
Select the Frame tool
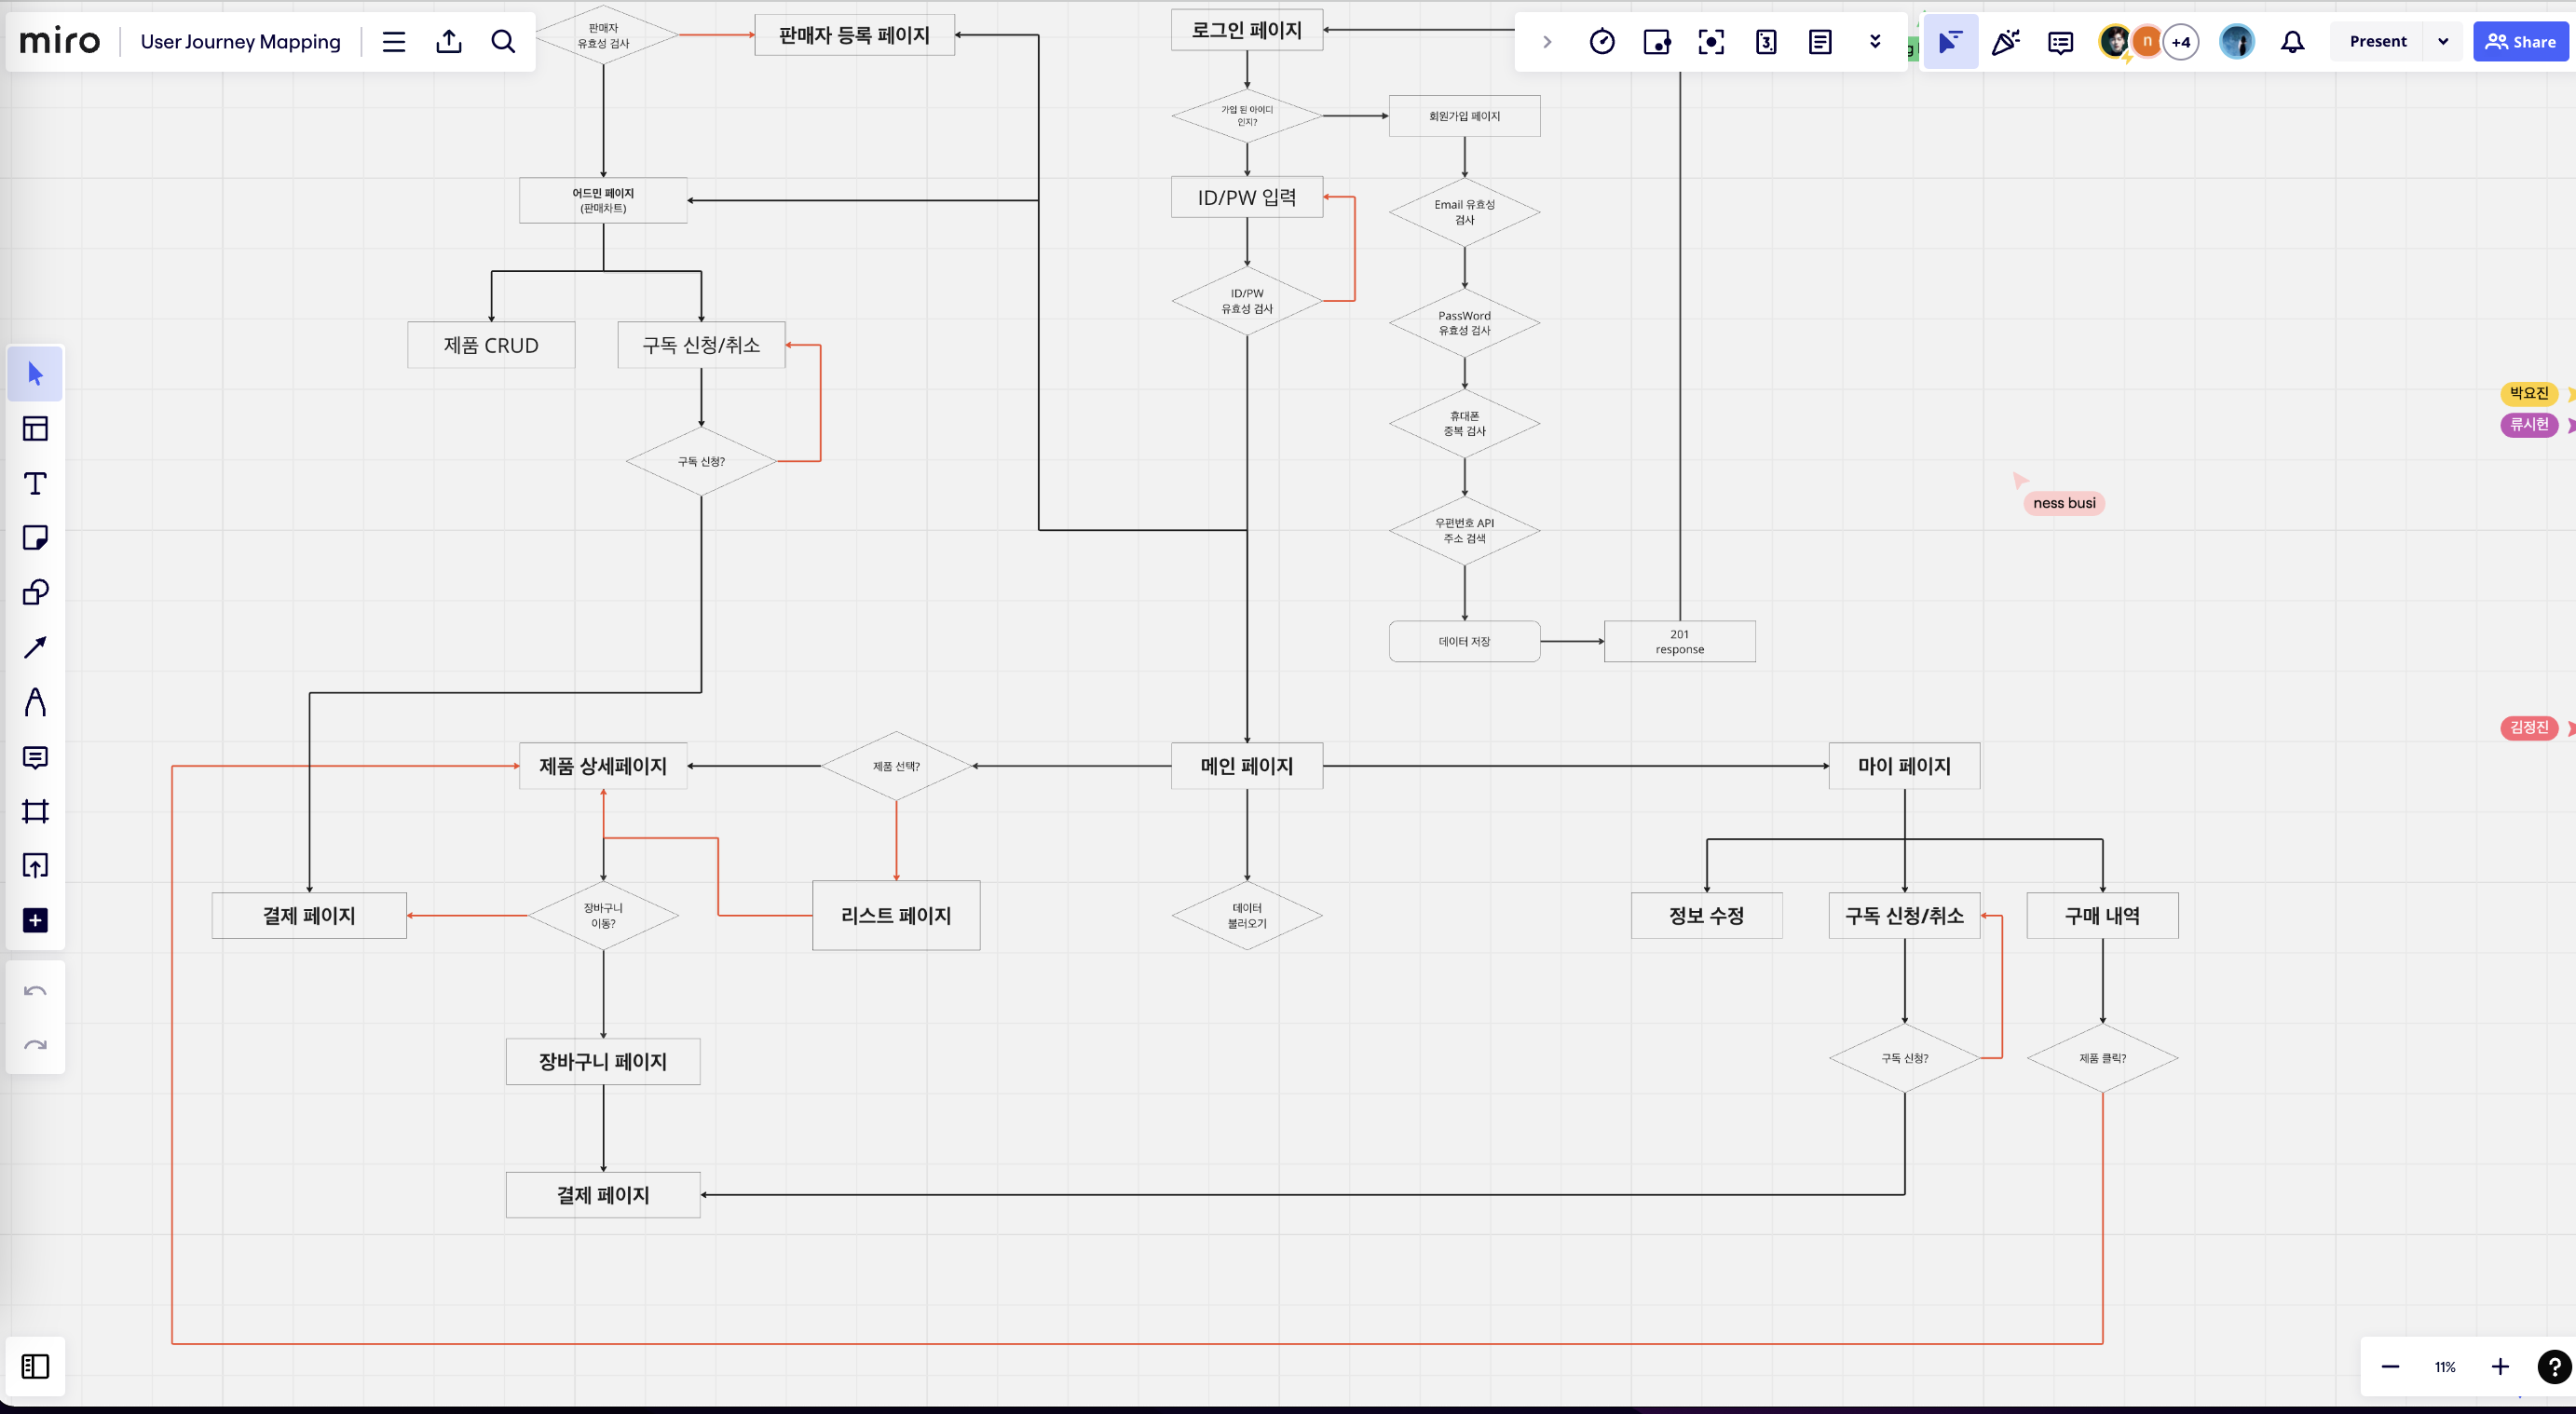coord(35,811)
